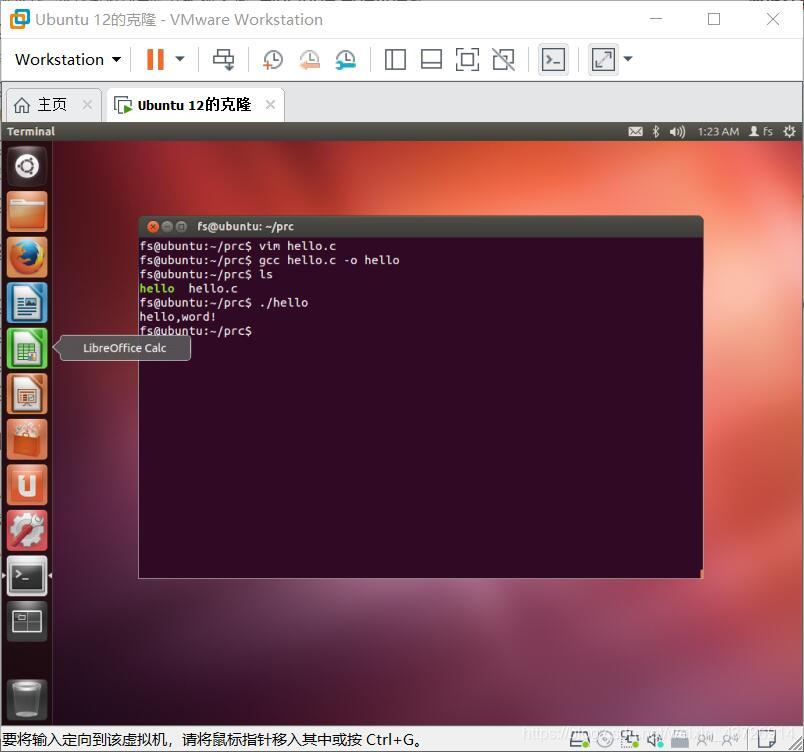Launch LibreOffice Calc from launcher
The image size is (804, 752).
point(27,348)
